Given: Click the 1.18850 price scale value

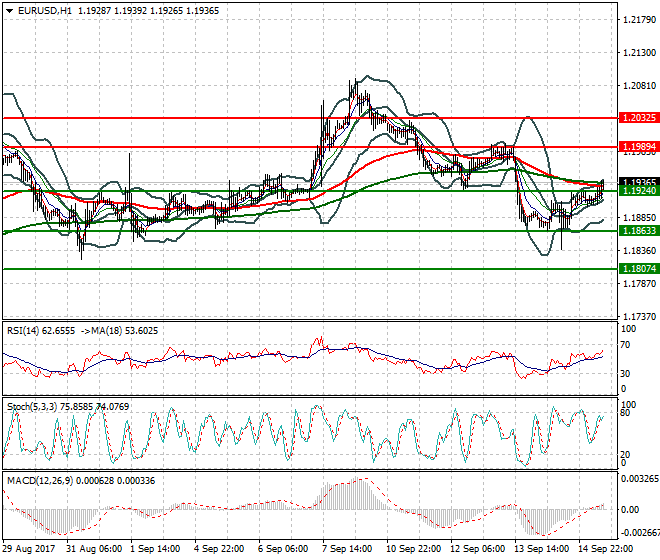Looking at the screenshot, I should pyautogui.click(x=639, y=218).
